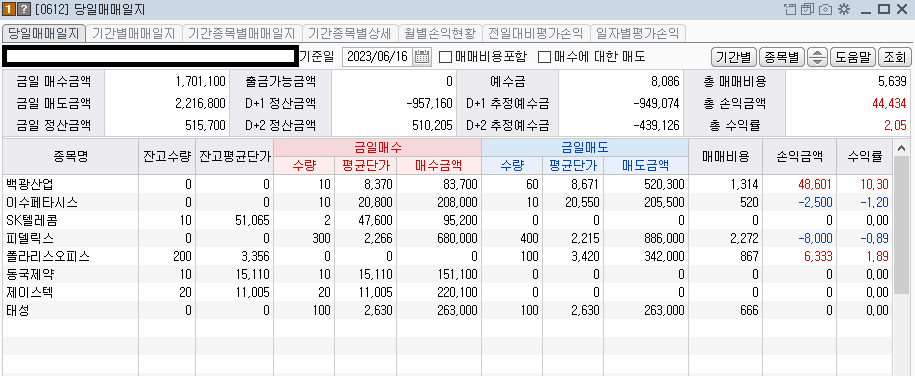Minimize the 당일매매일지 window

[x=866, y=9]
